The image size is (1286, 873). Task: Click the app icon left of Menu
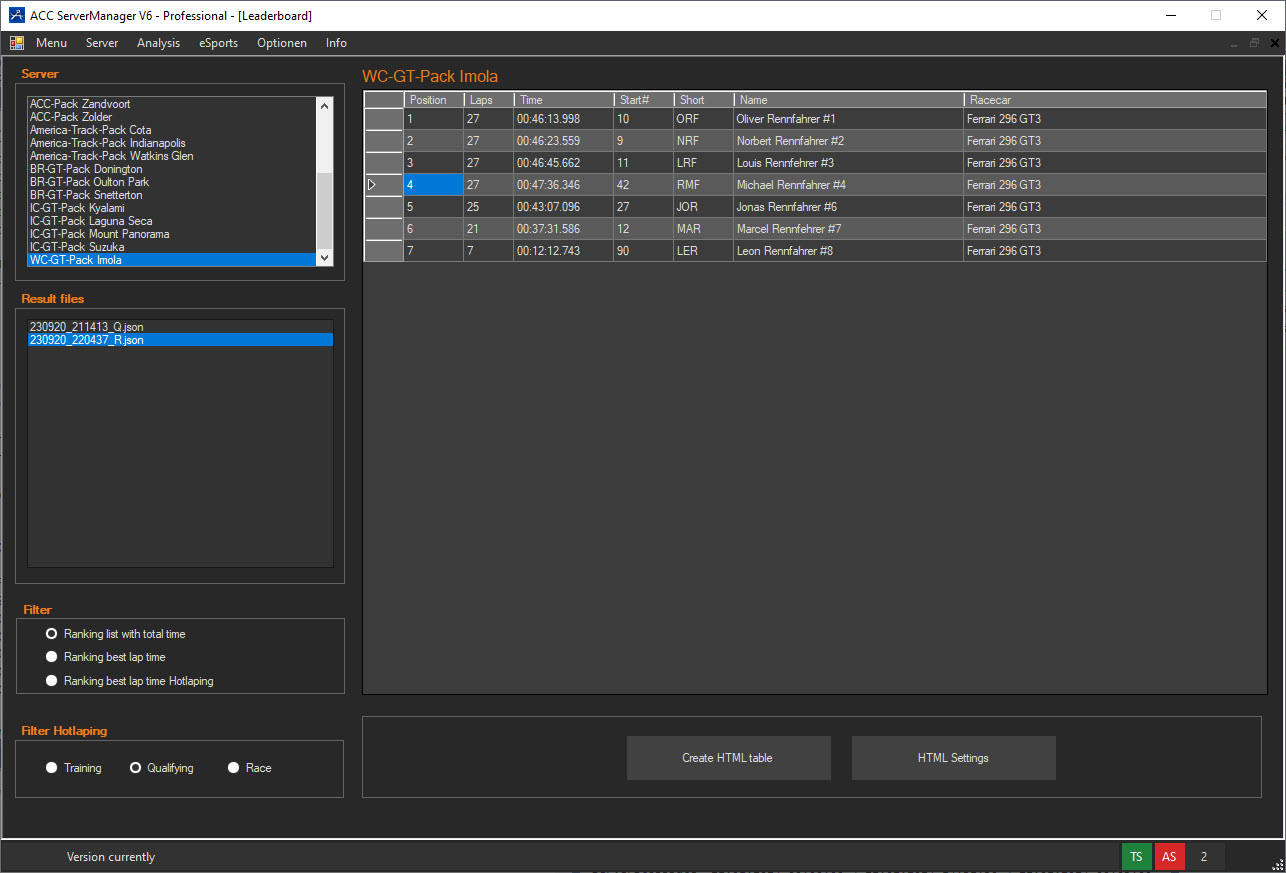(x=17, y=43)
